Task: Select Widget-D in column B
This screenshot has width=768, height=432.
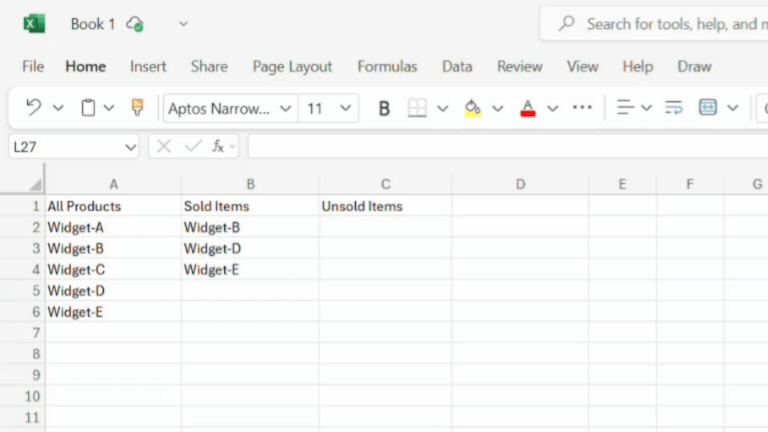Action: [250, 248]
